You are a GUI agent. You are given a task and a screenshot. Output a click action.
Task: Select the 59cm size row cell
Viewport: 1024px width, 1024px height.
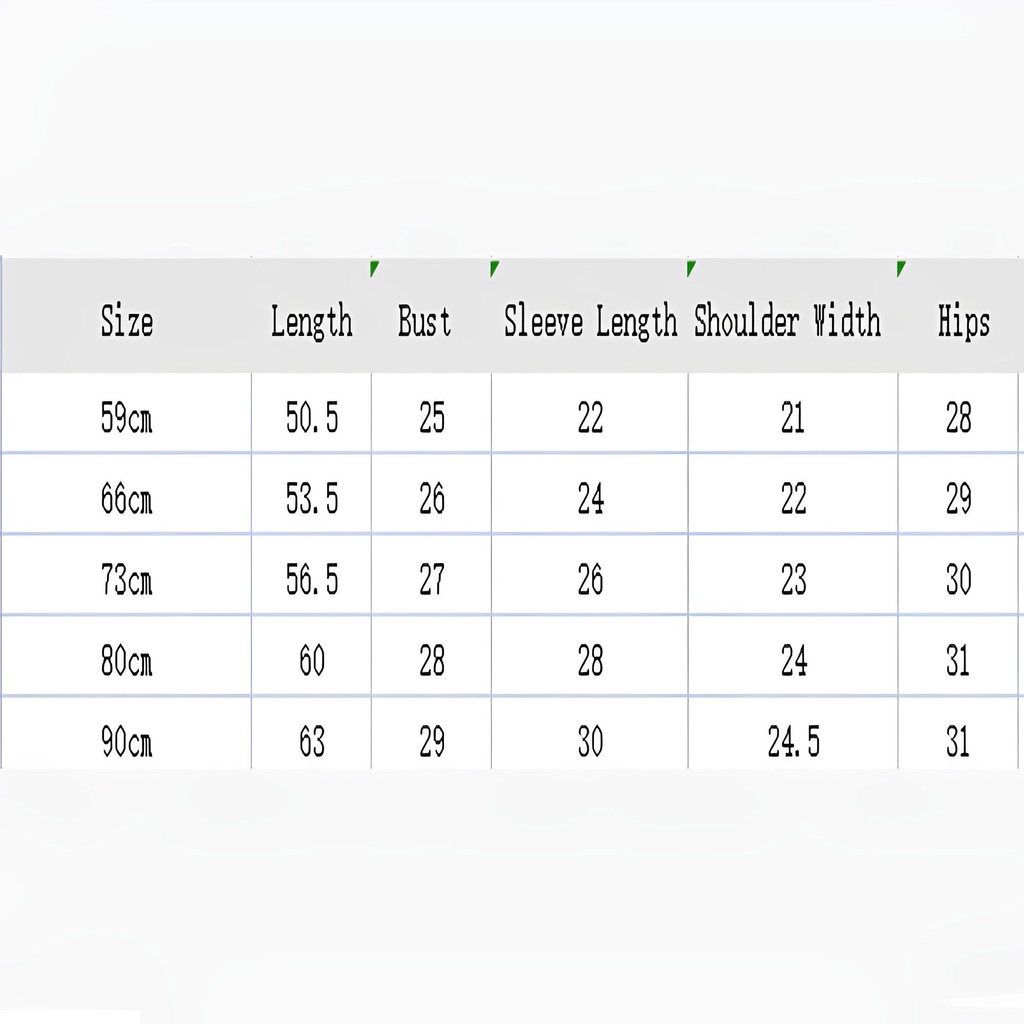tap(126, 418)
